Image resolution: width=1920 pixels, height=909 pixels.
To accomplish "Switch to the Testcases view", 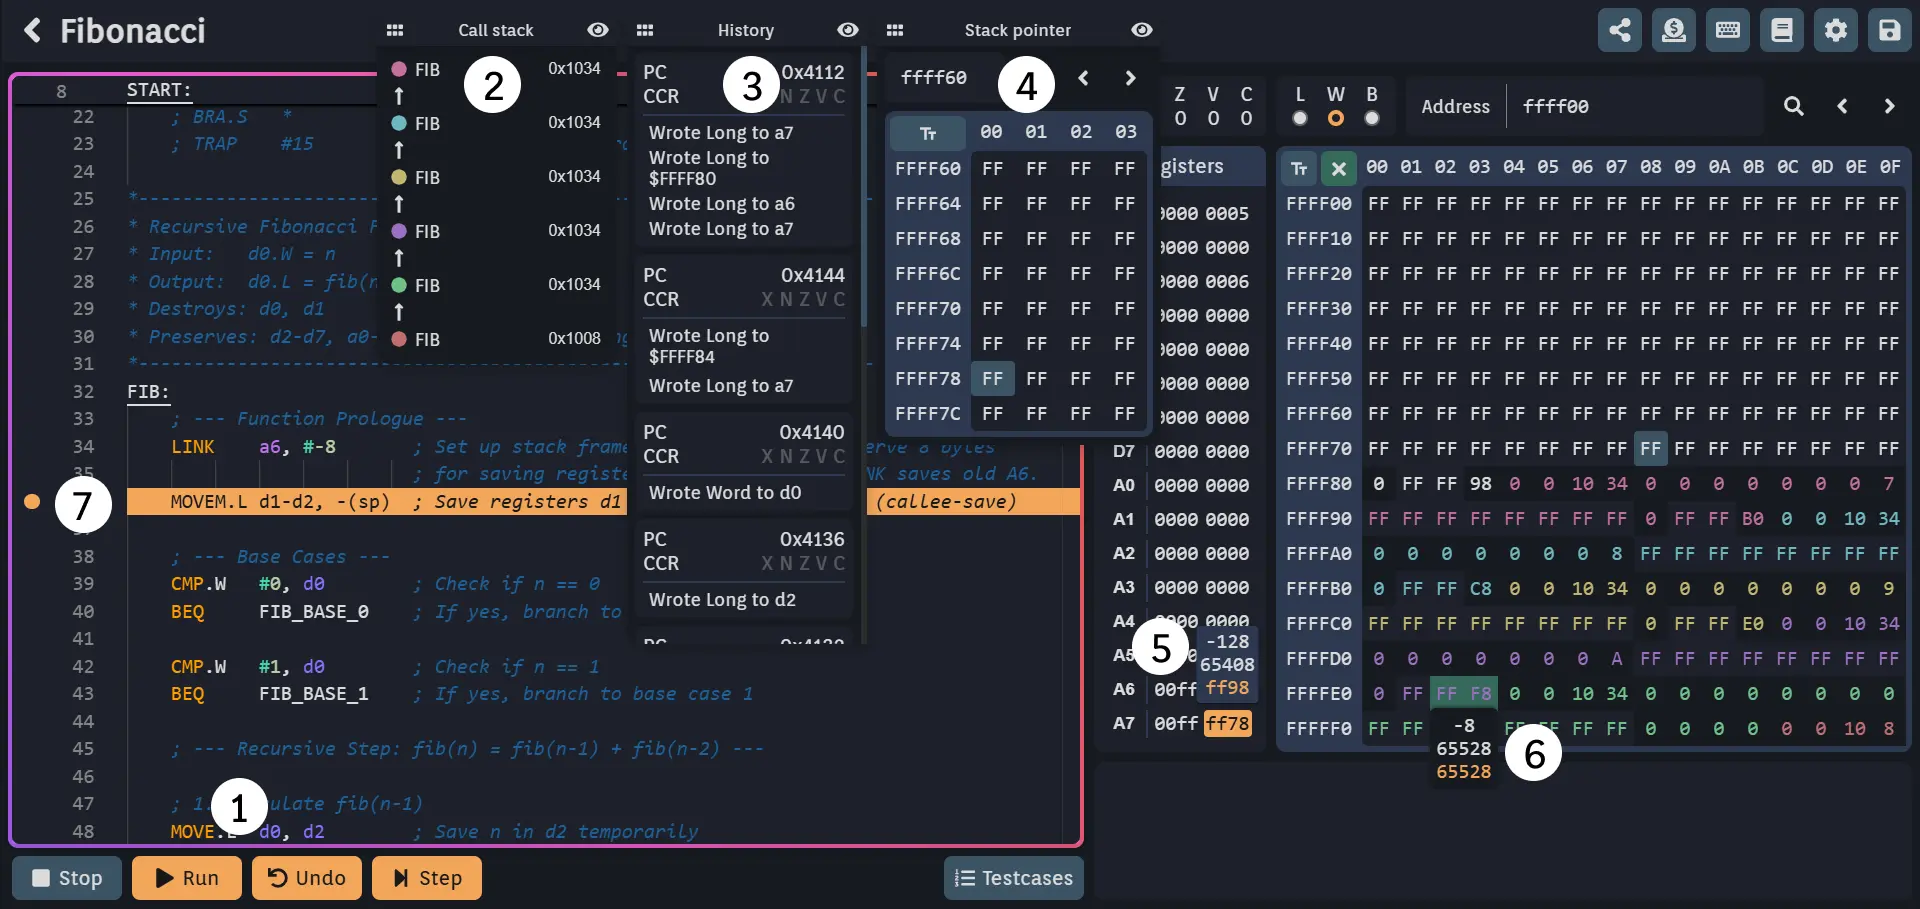I will [1013, 879].
